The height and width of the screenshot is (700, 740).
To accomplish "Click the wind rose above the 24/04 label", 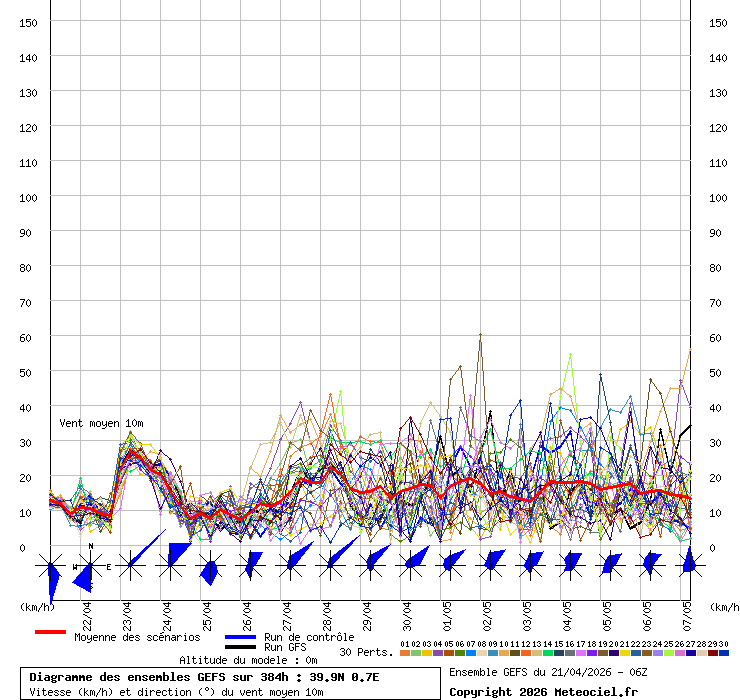I will [170, 565].
